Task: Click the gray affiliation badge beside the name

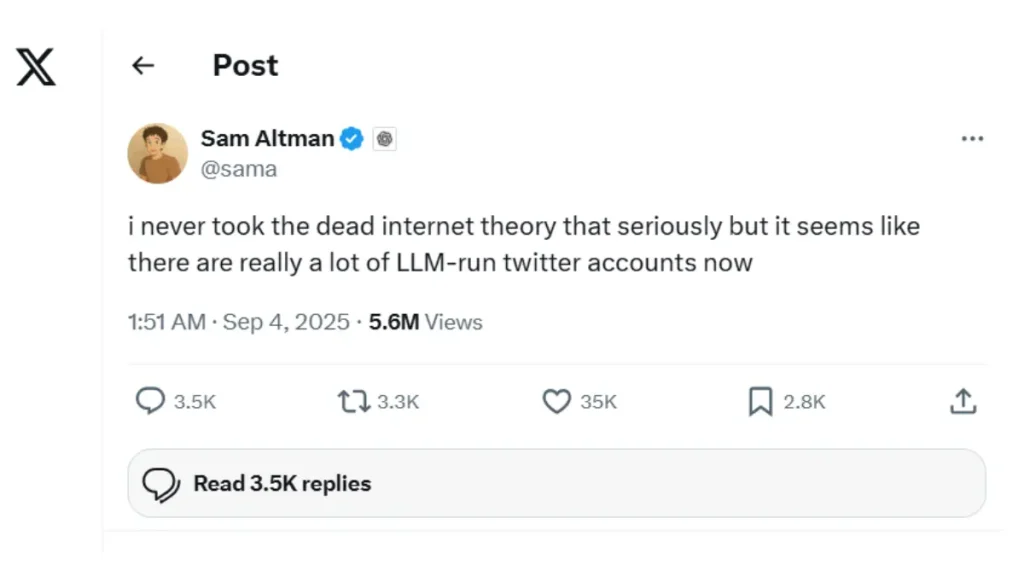Action: pyautogui.click(x=385, y=139)
